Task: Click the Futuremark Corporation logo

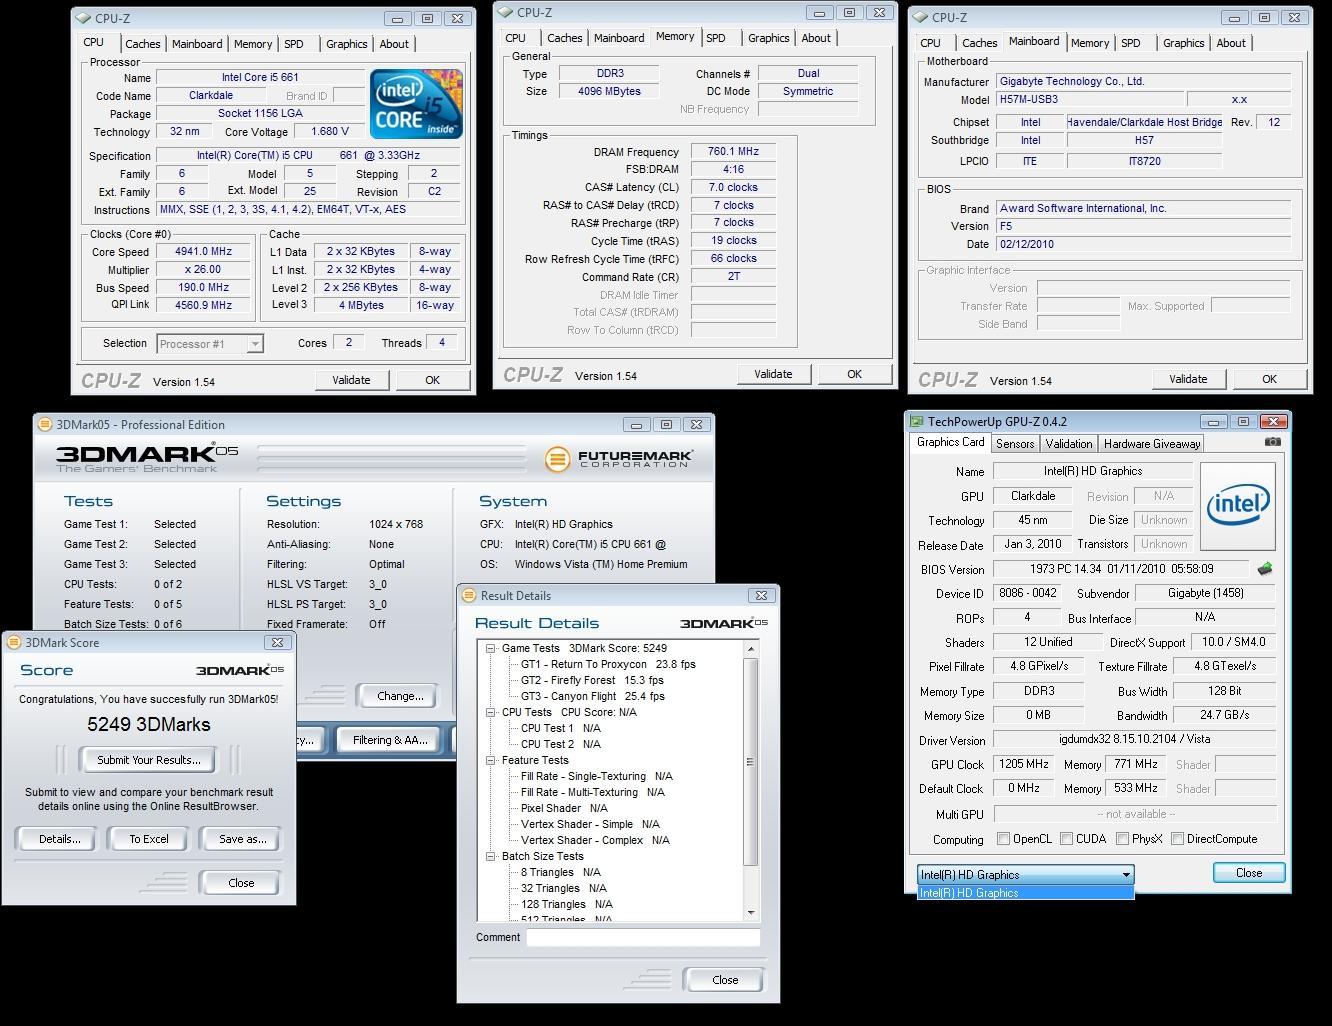Action: coord(619,459)
